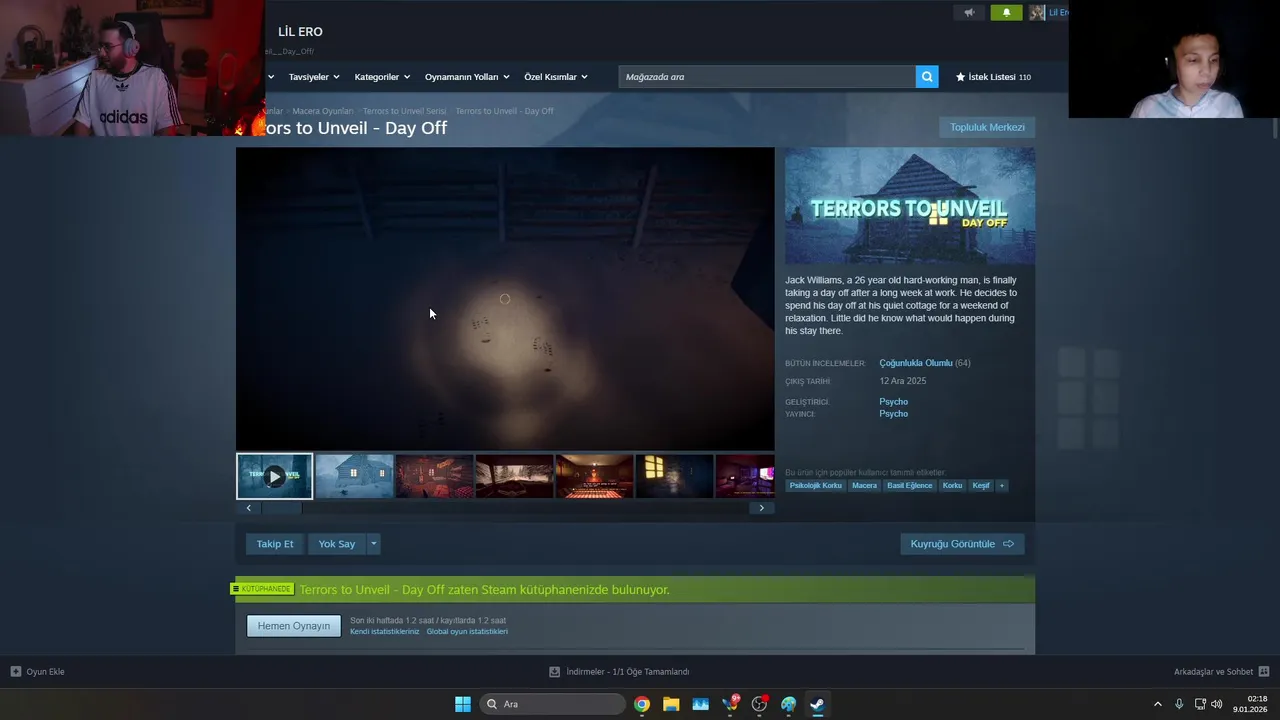Select the snowy blue cabin screenshot thumbnail

tap(355, 476)
